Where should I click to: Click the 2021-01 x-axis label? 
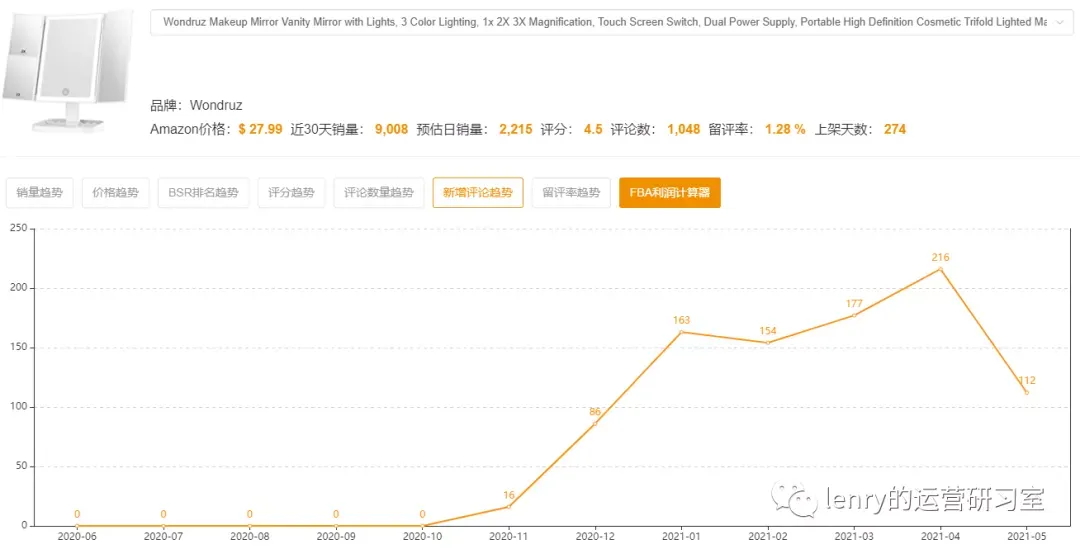[x=681, y=536]
